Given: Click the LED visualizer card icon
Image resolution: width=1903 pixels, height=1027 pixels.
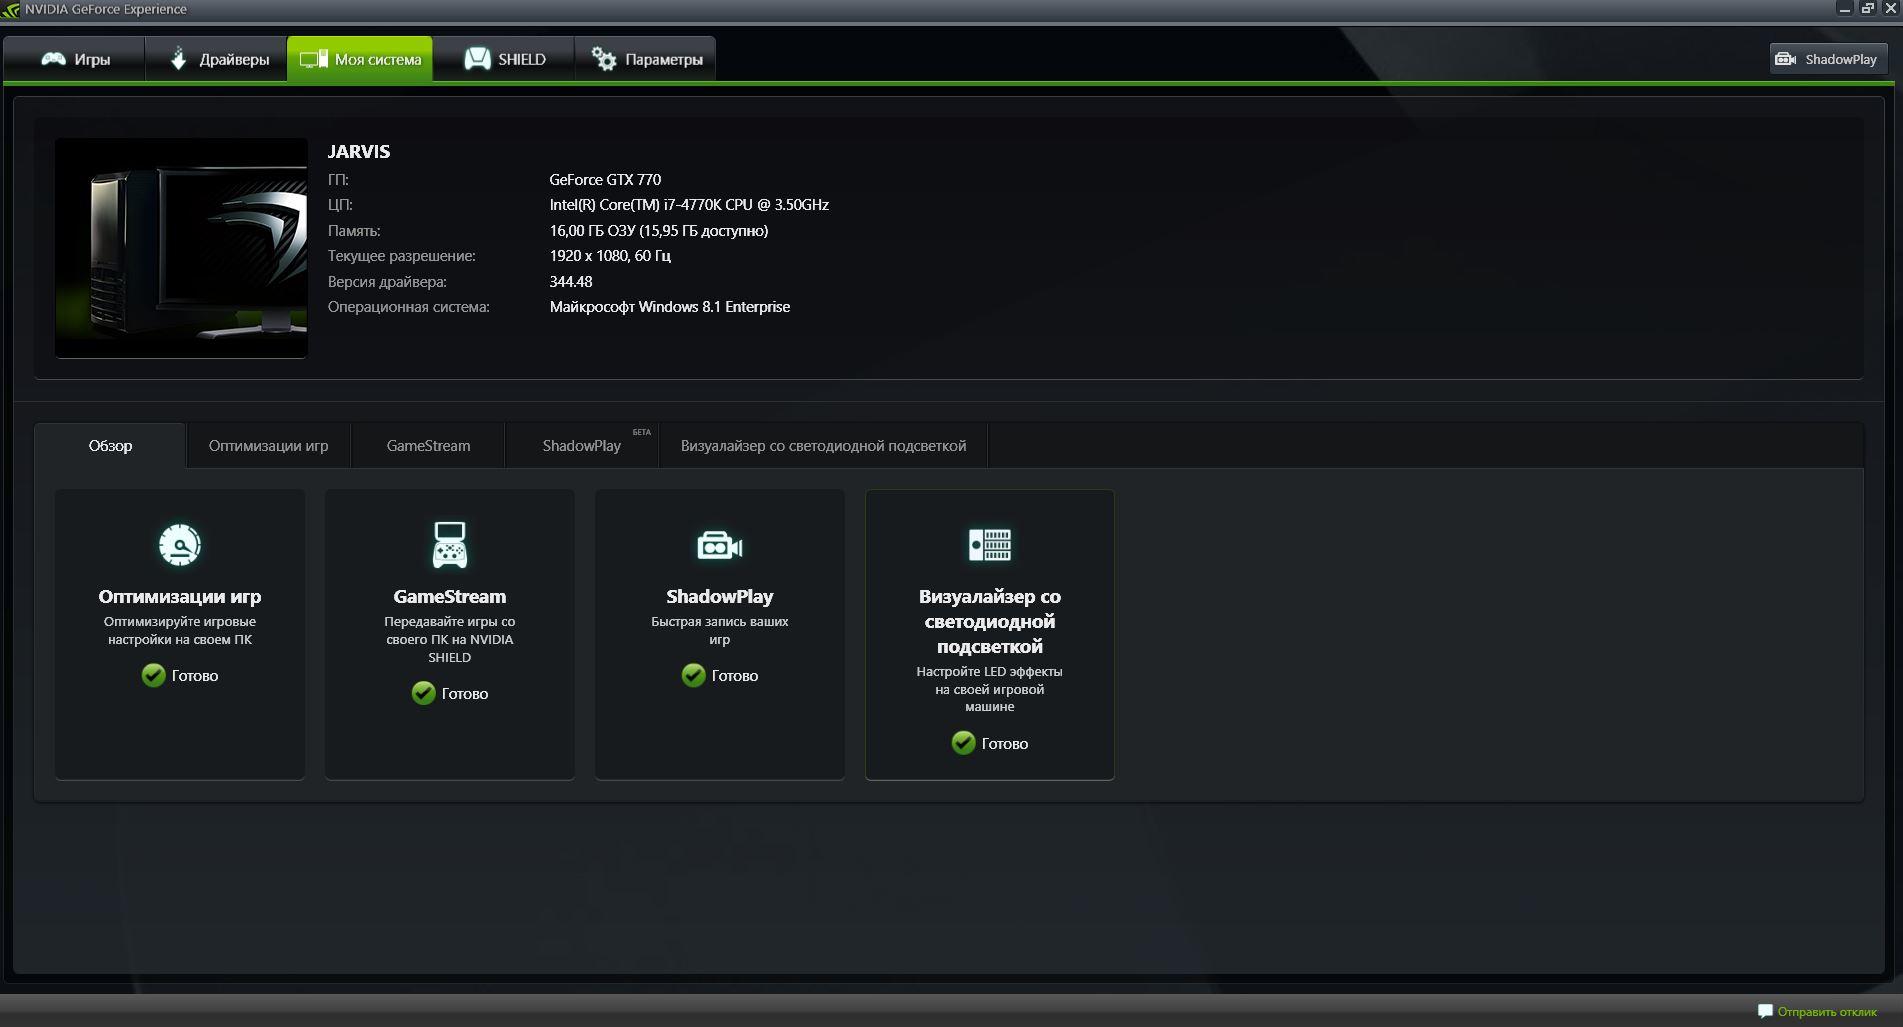Looking at the screenshot, I should [990, 545].
